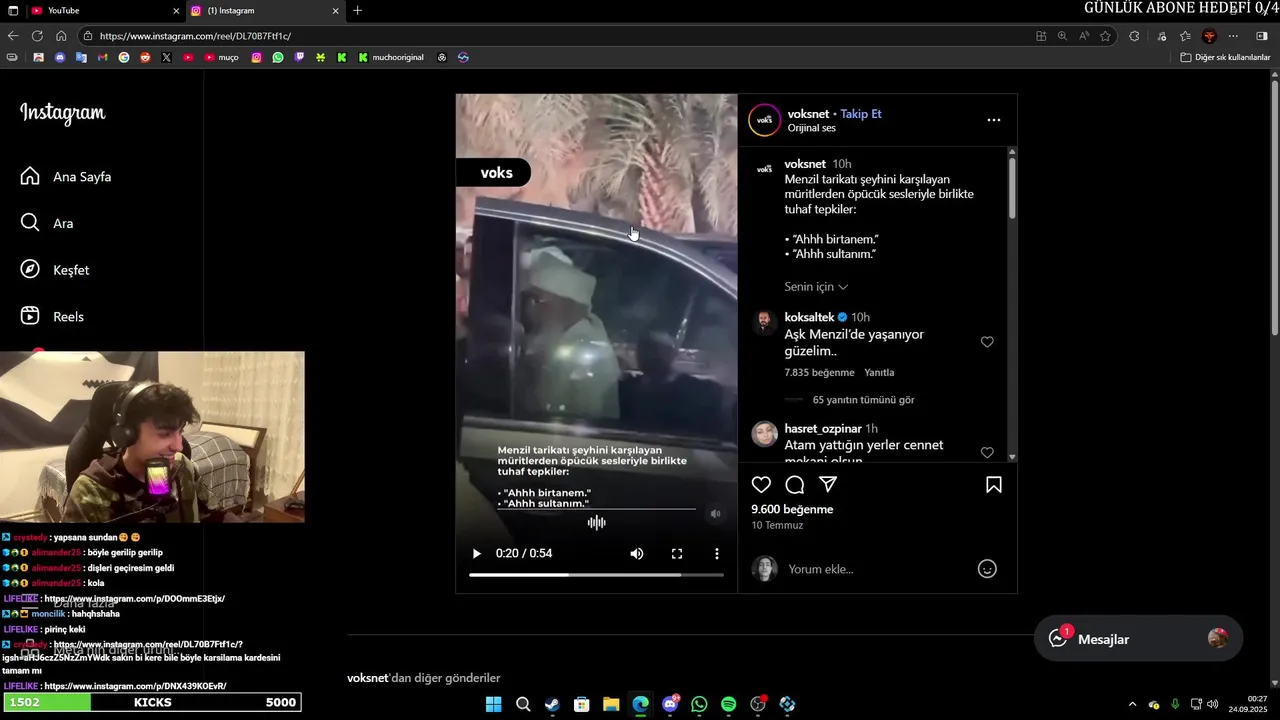The width and height of the screenshot is (1280, 720).
Task: Open Ana Sayfa home in Instagram sidebar
Action: 66,177
